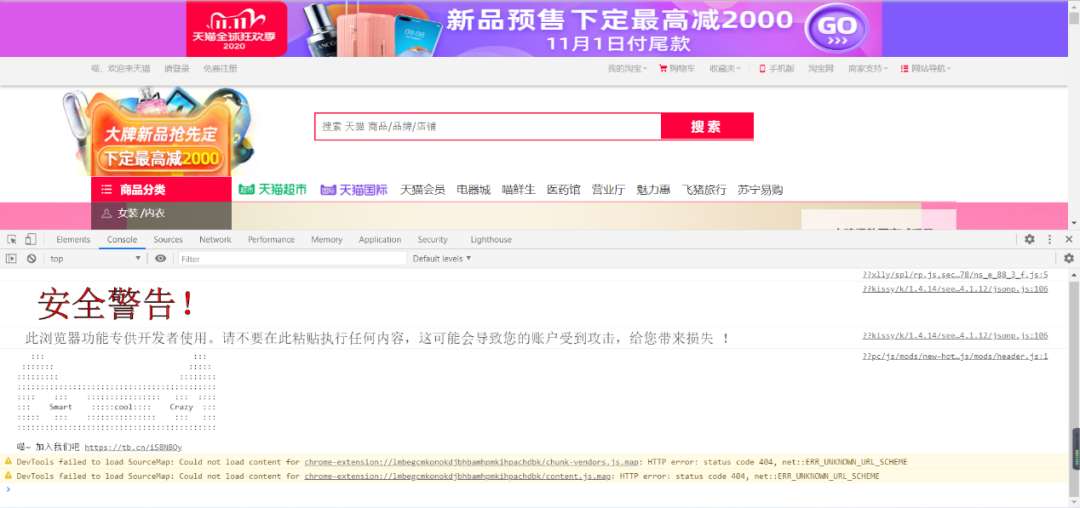Click the 天猫超市 logo link
Screen dimensions: 1080x508
pyautogui.click(x=273, y=189)
